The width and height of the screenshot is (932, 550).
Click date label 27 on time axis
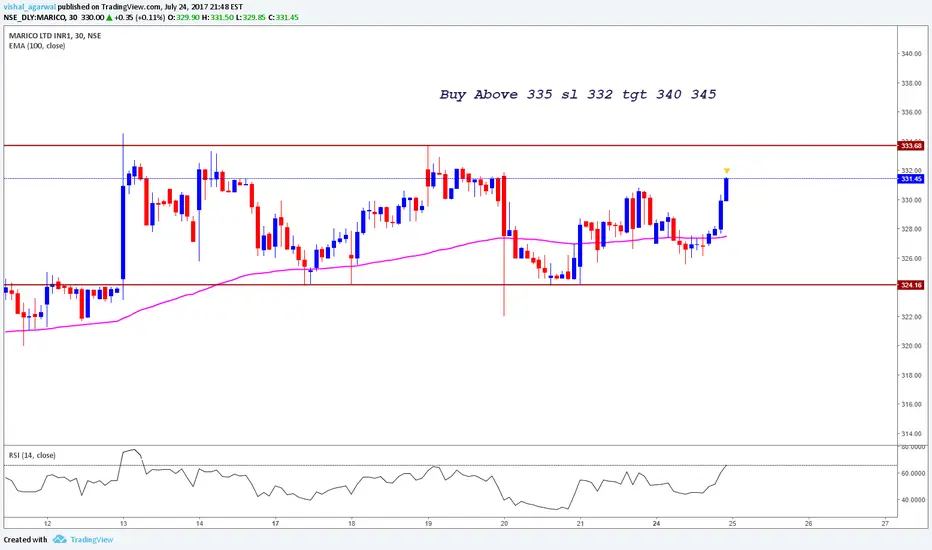[x=885, y=524]
